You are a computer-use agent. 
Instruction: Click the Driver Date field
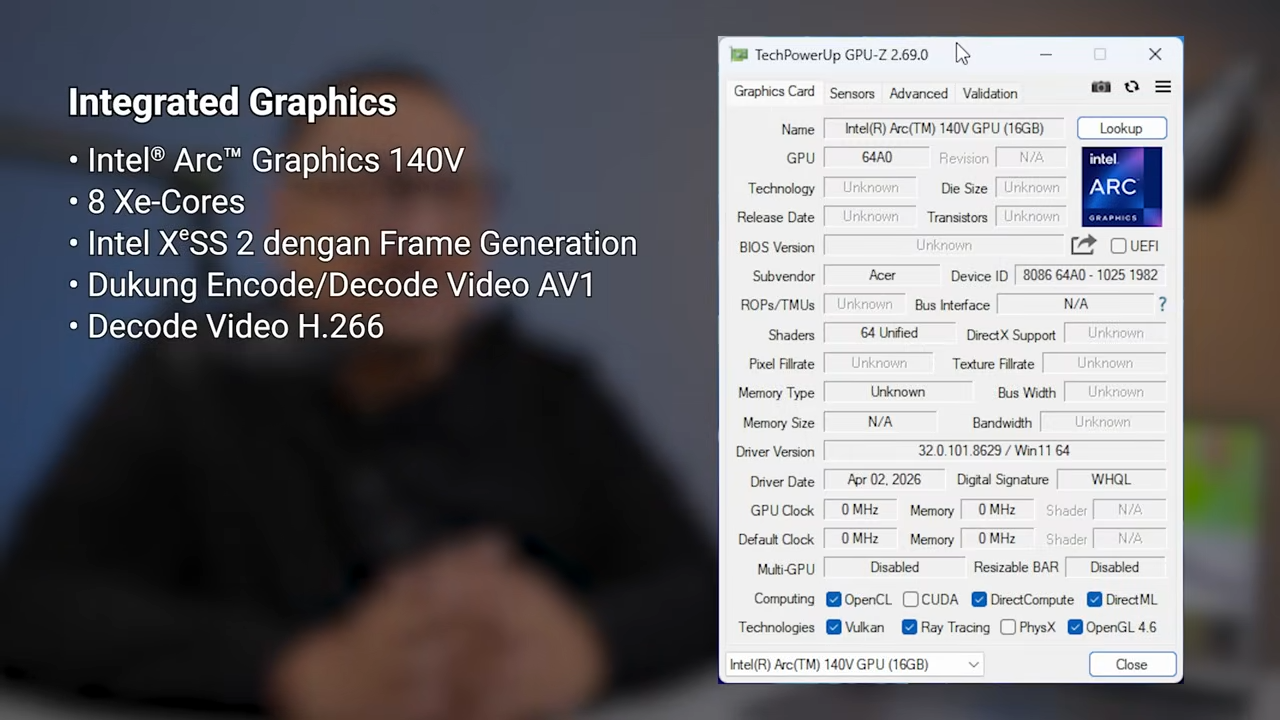(884, 480)
